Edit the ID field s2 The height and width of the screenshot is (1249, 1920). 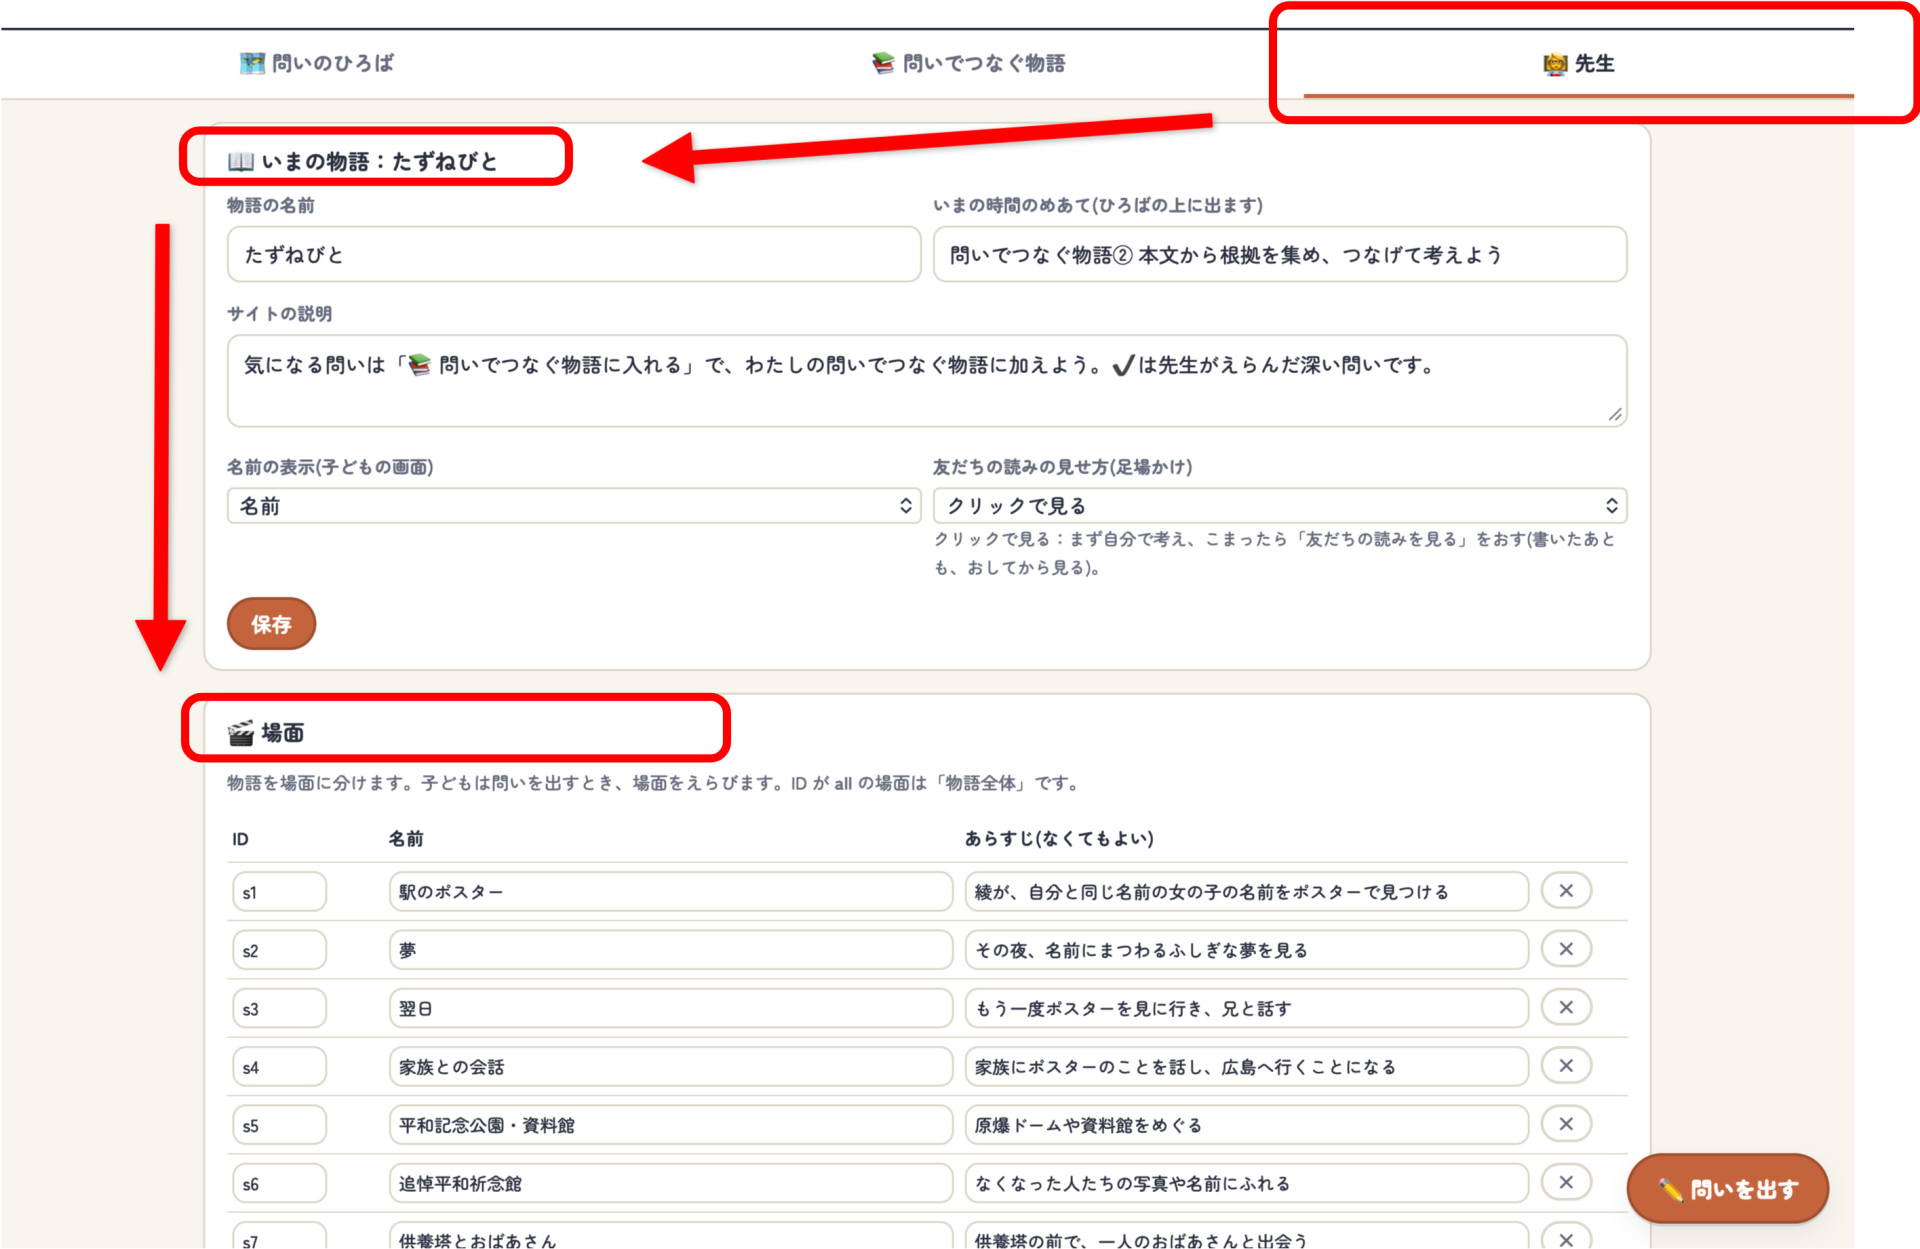pos(279,950)
